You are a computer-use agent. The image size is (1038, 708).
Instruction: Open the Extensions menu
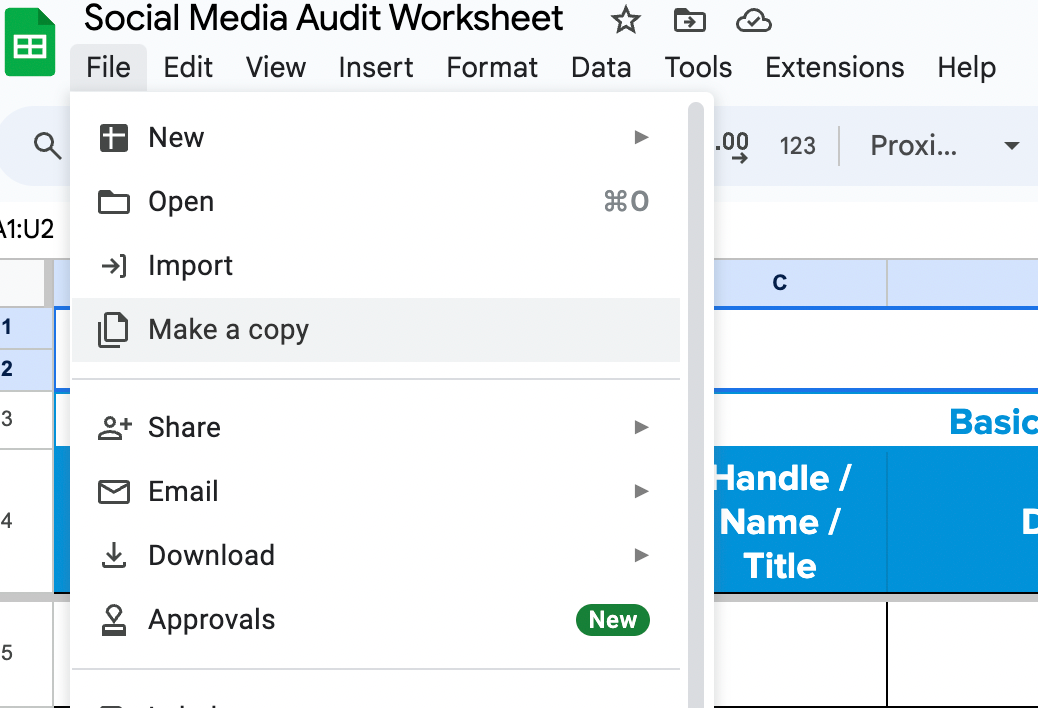pos(834,67)
